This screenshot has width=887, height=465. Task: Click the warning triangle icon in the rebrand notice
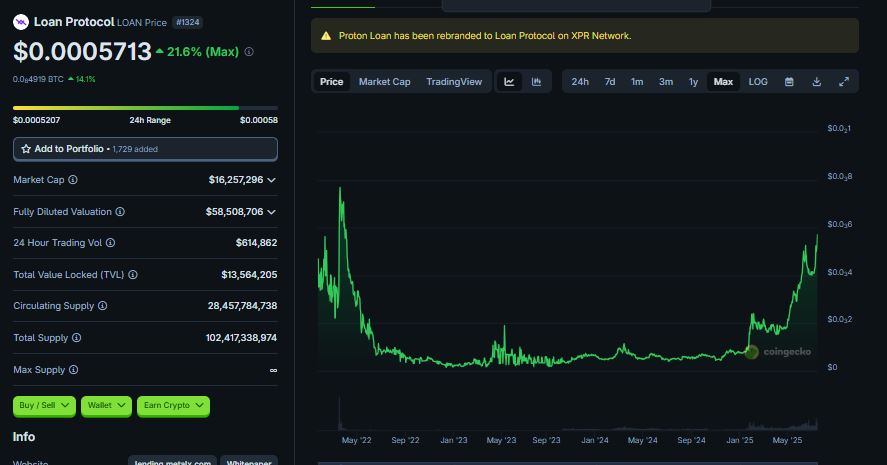coord(326,36)
